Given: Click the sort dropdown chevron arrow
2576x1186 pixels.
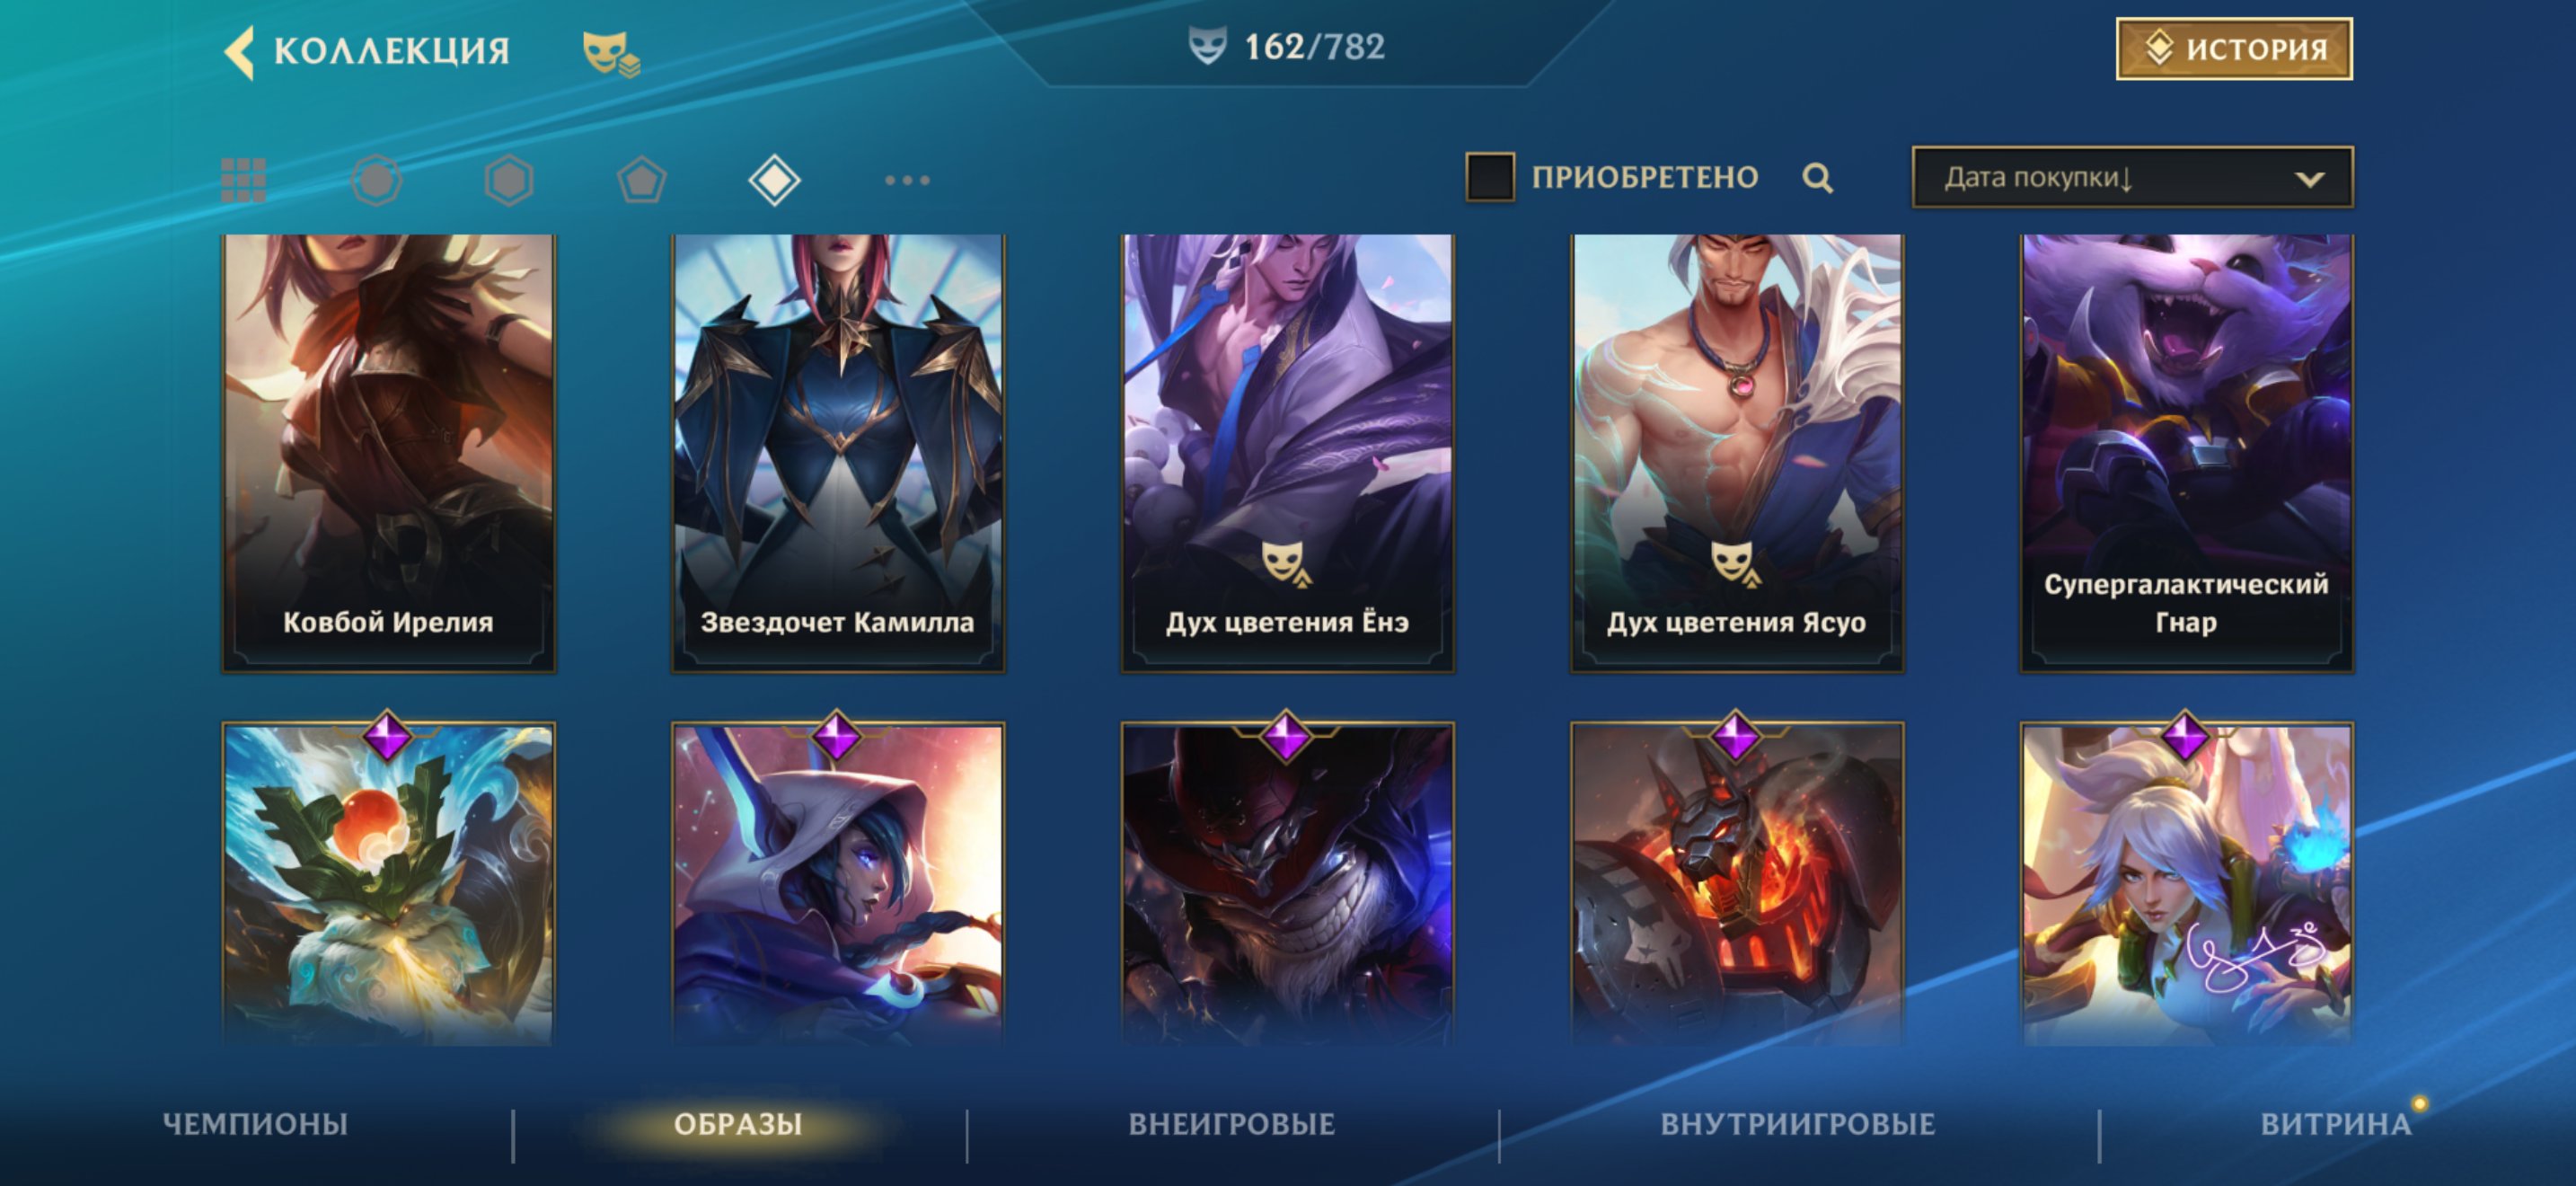Looking at the screenshot, I should pyautogui.click(x=2309, y=179).
